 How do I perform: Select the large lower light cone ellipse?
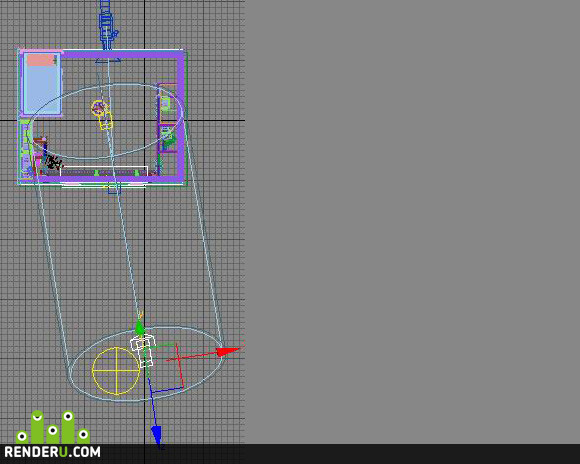pyautogui.click(x=146, y=363)
